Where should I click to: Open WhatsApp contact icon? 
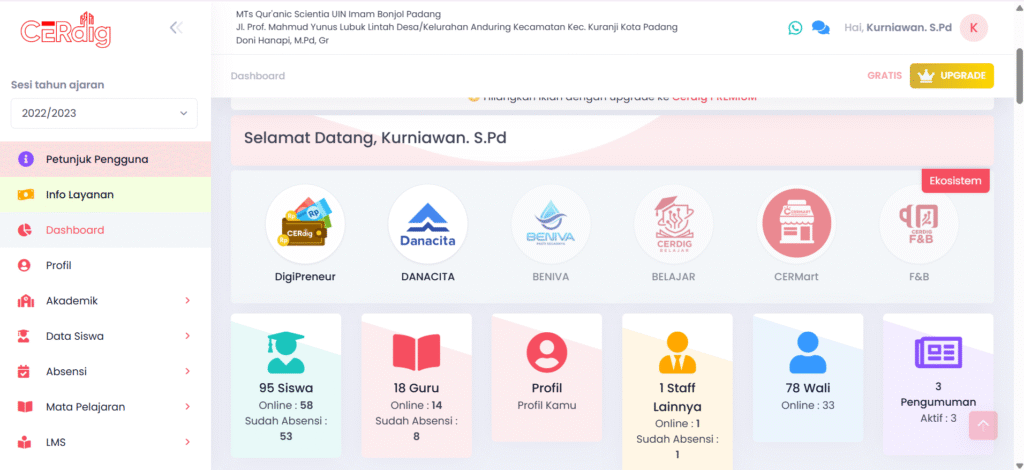coord(795,28)
